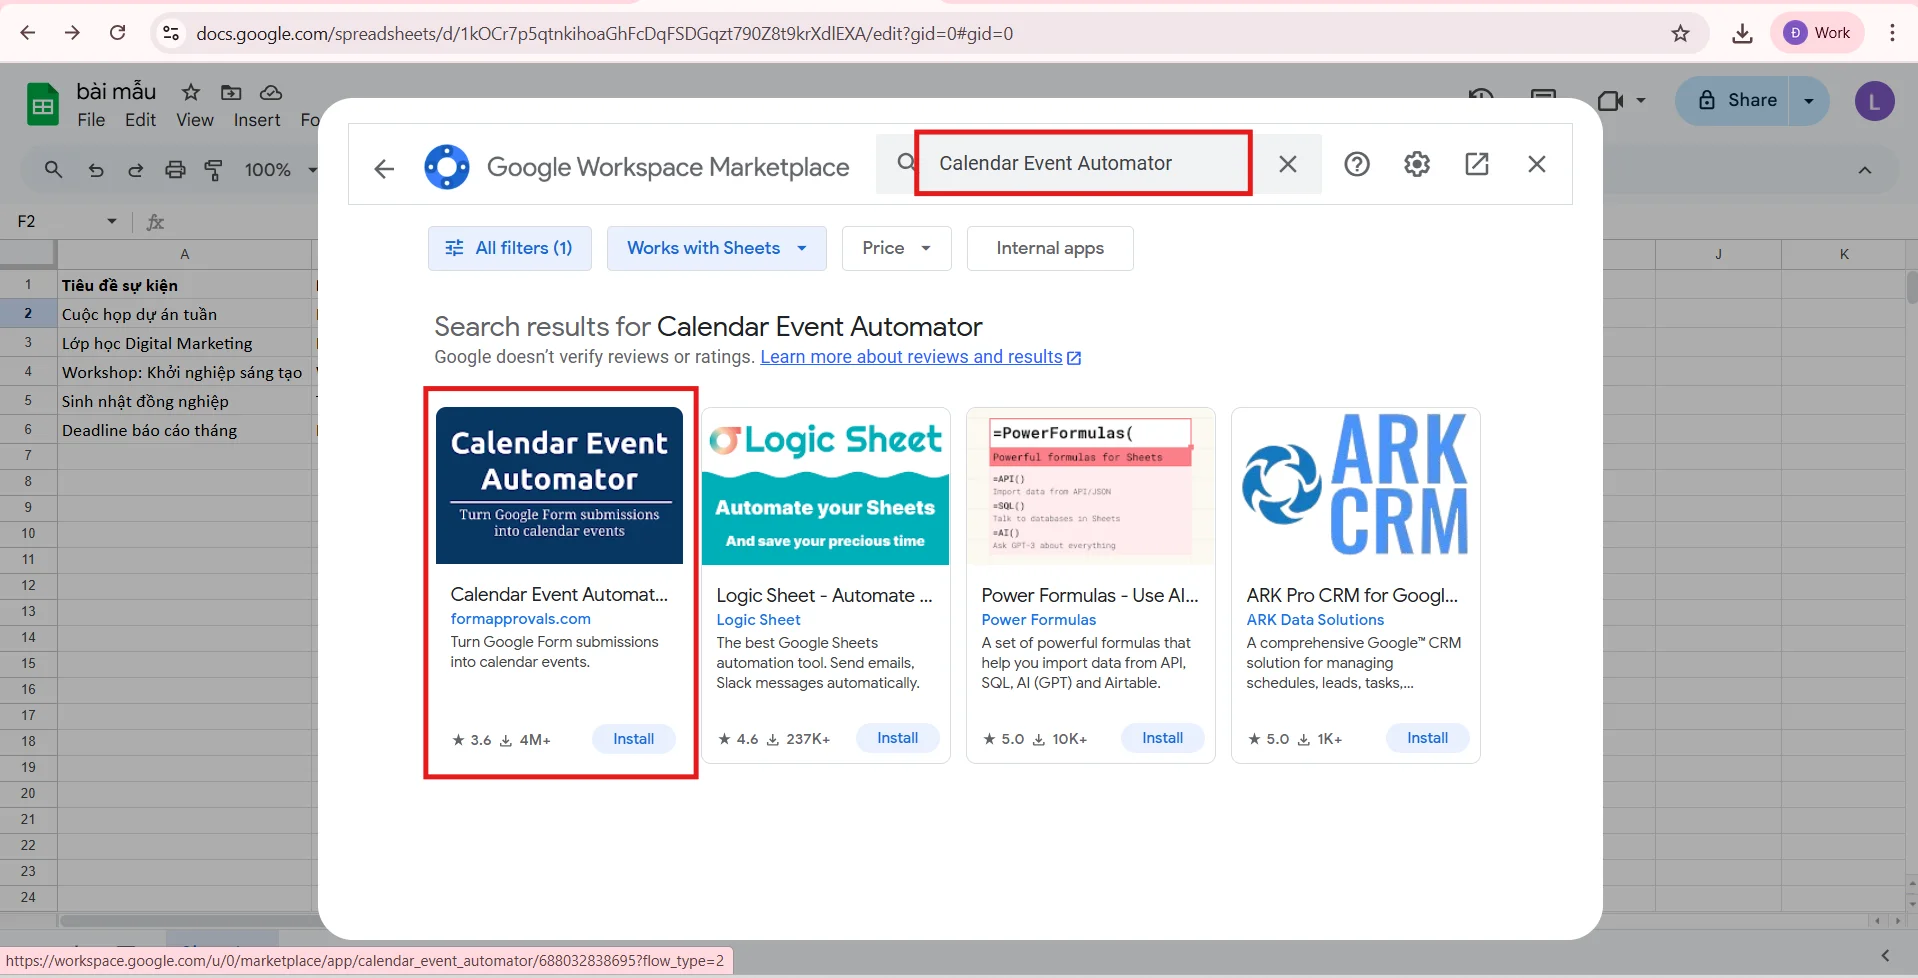This screenshot has height=978, width=1918.
Task: Open the ARK CRM app thumbnail
Action: click(x=1356, y=486)
